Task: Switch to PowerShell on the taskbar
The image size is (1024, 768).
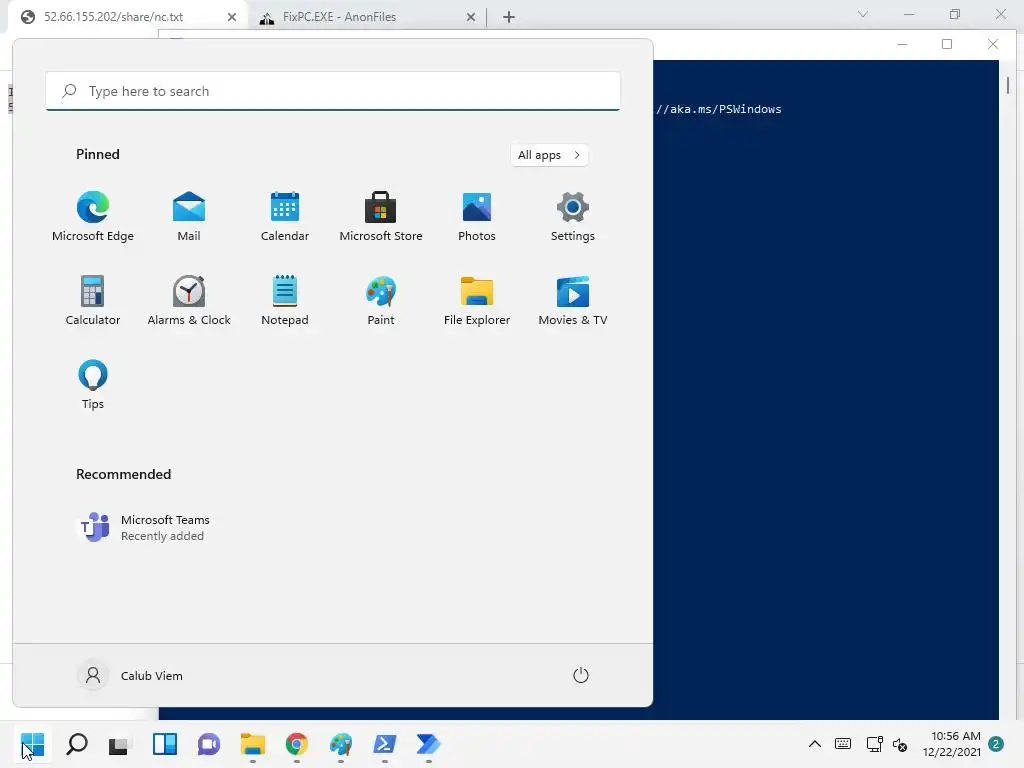Action: coord(385,744)
